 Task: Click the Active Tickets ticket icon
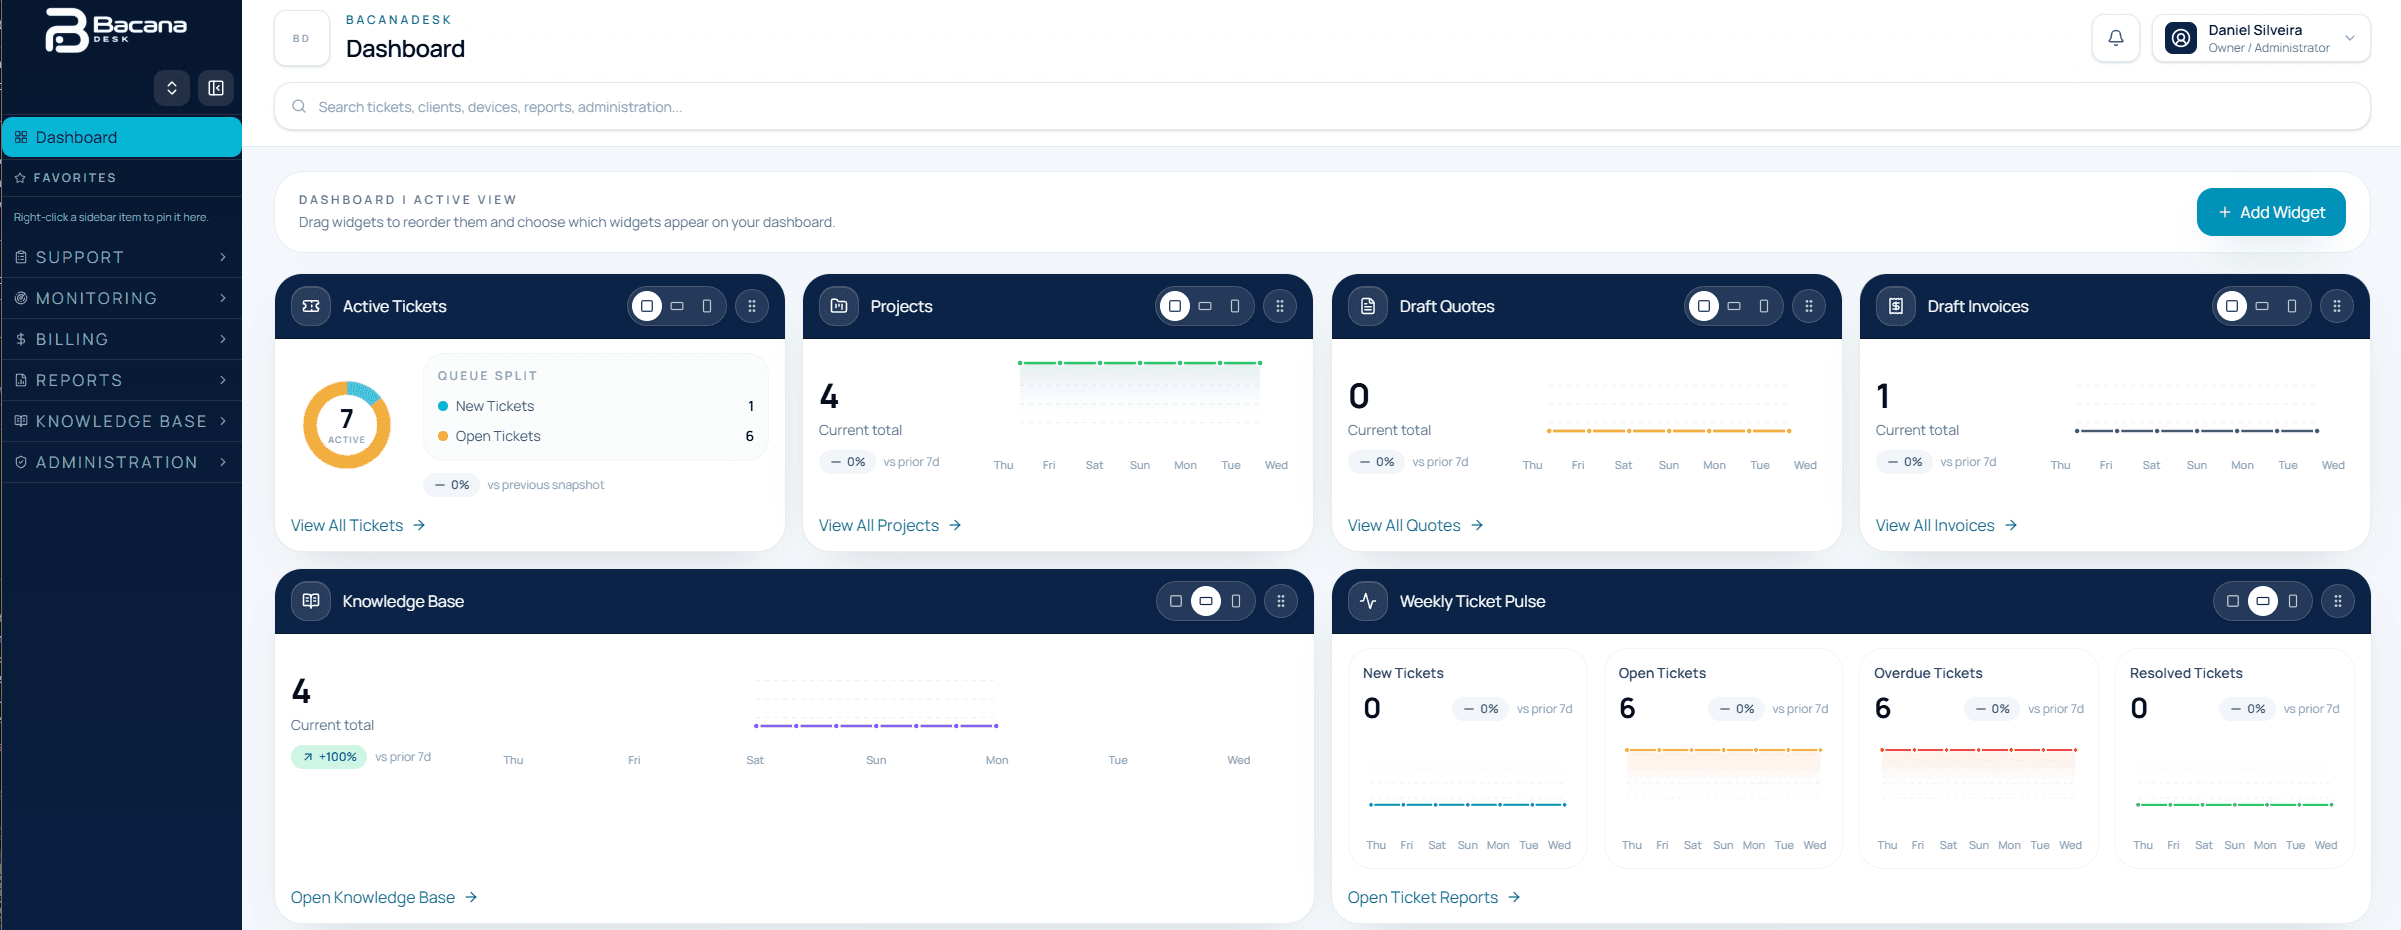tap(311, 306)
